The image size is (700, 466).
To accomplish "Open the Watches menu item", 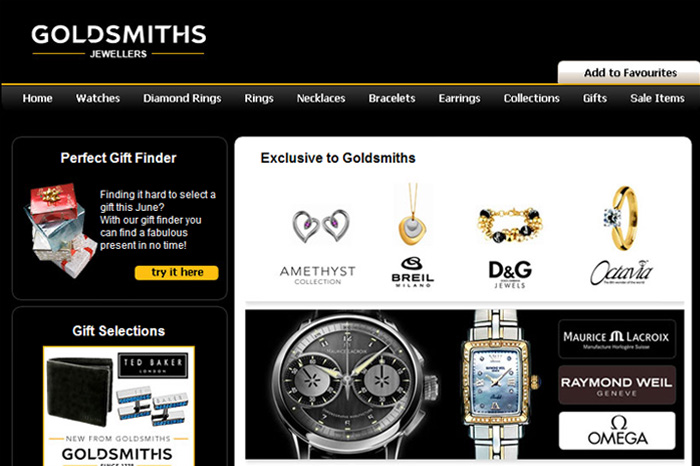I will (x=98, y=98).
